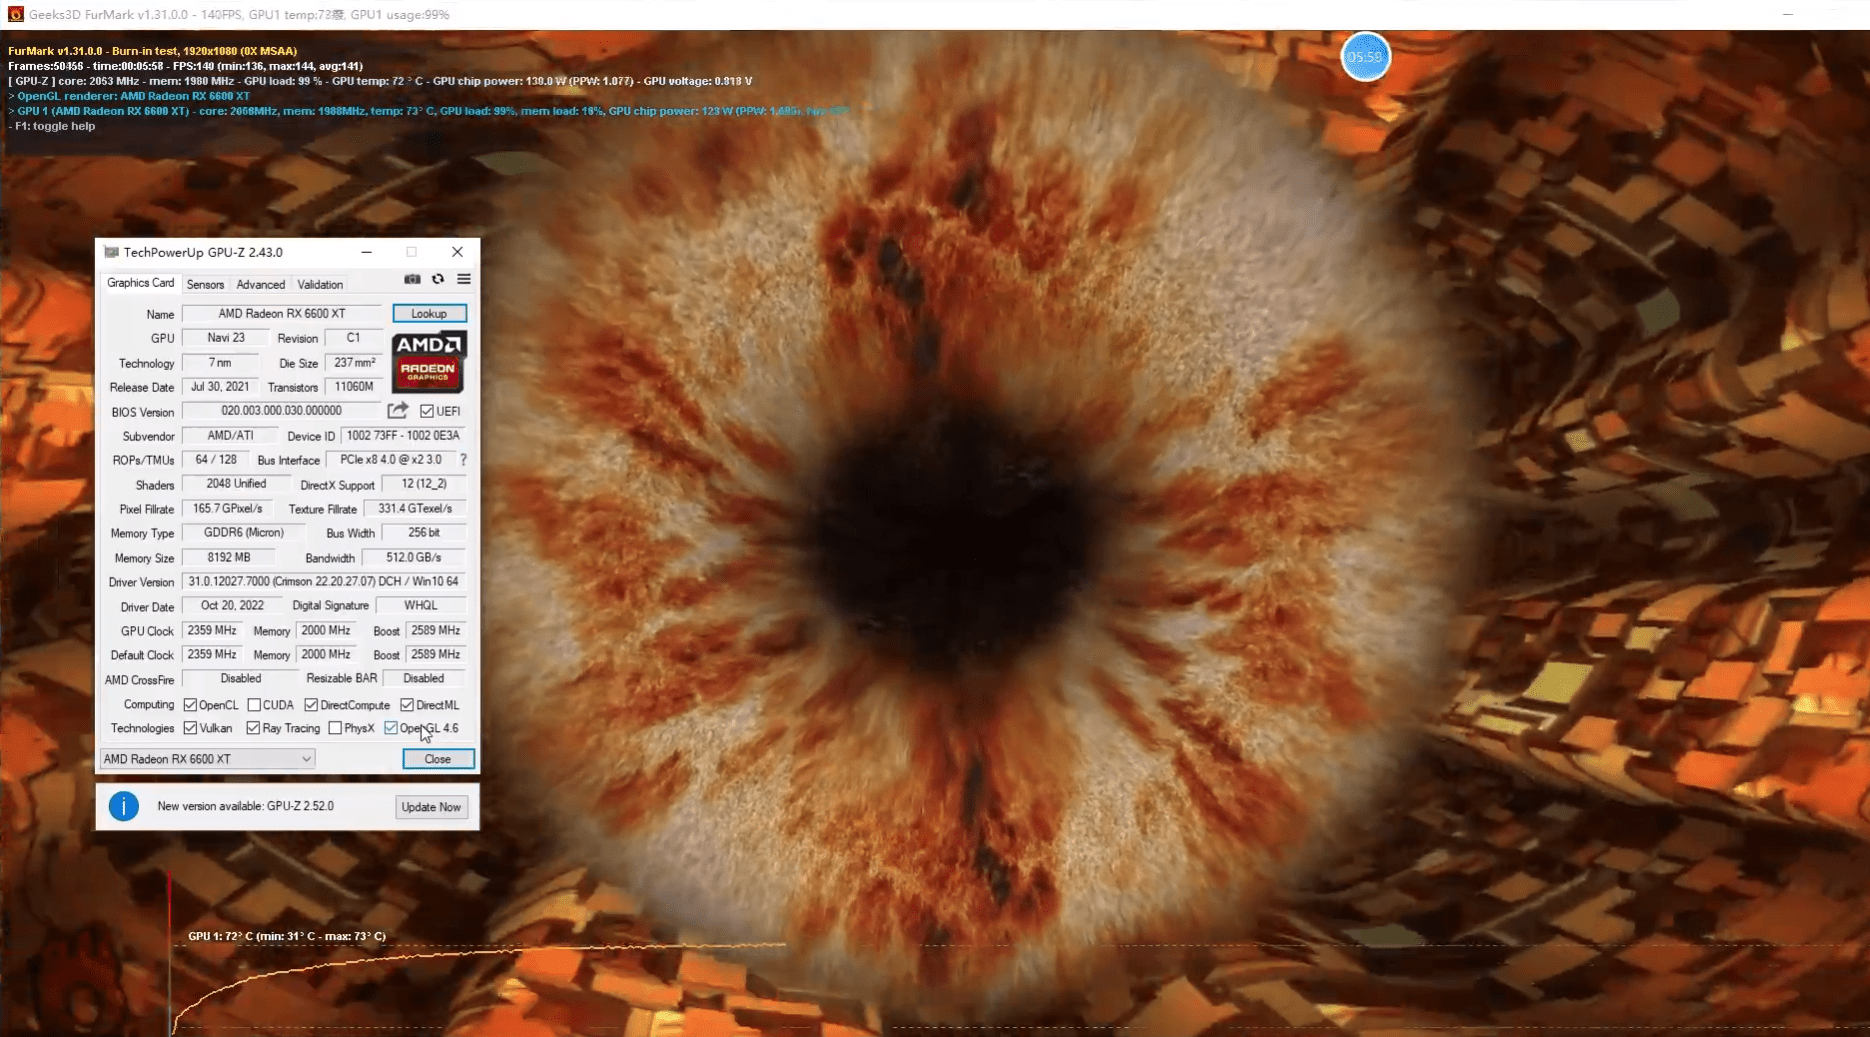Switch to the Sensors tab
1870x1037 pixels.
205,284
